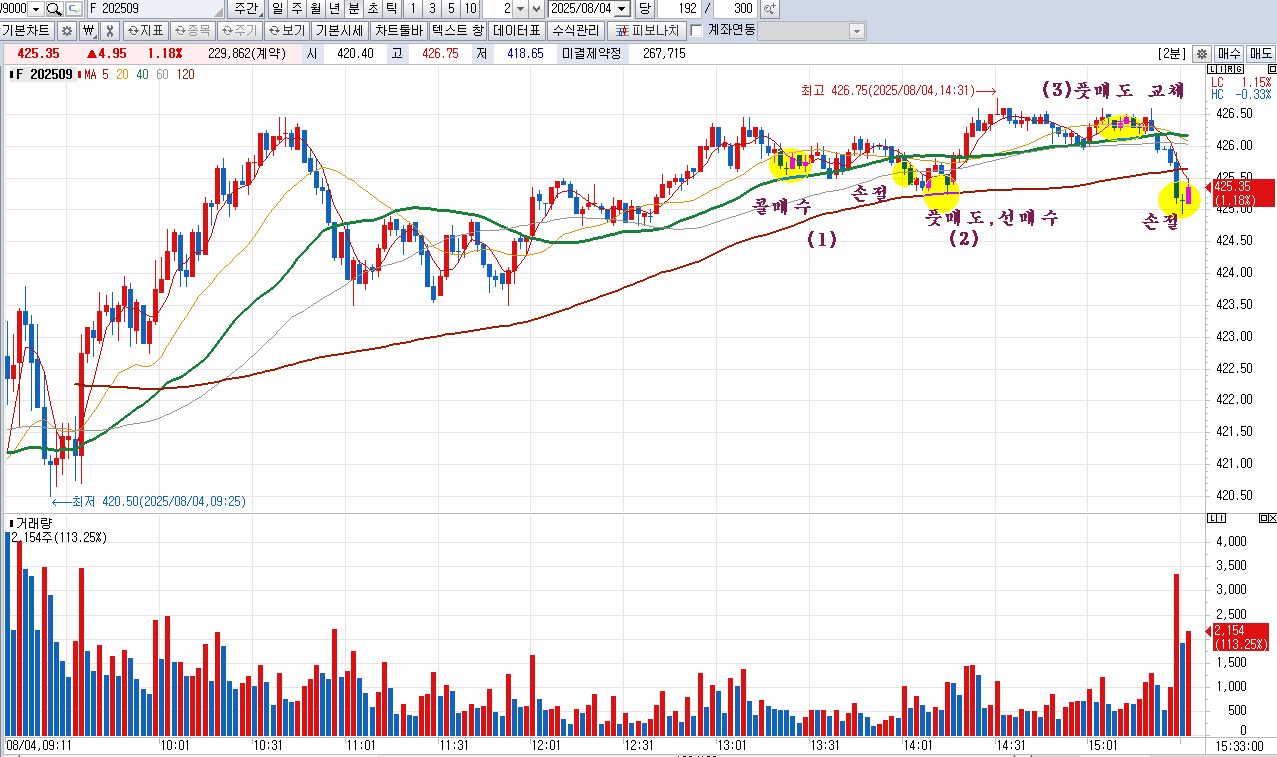Click the magnifier symbol search icon
The height and width of the screenshot is (757, 1277).
point(53,9)
